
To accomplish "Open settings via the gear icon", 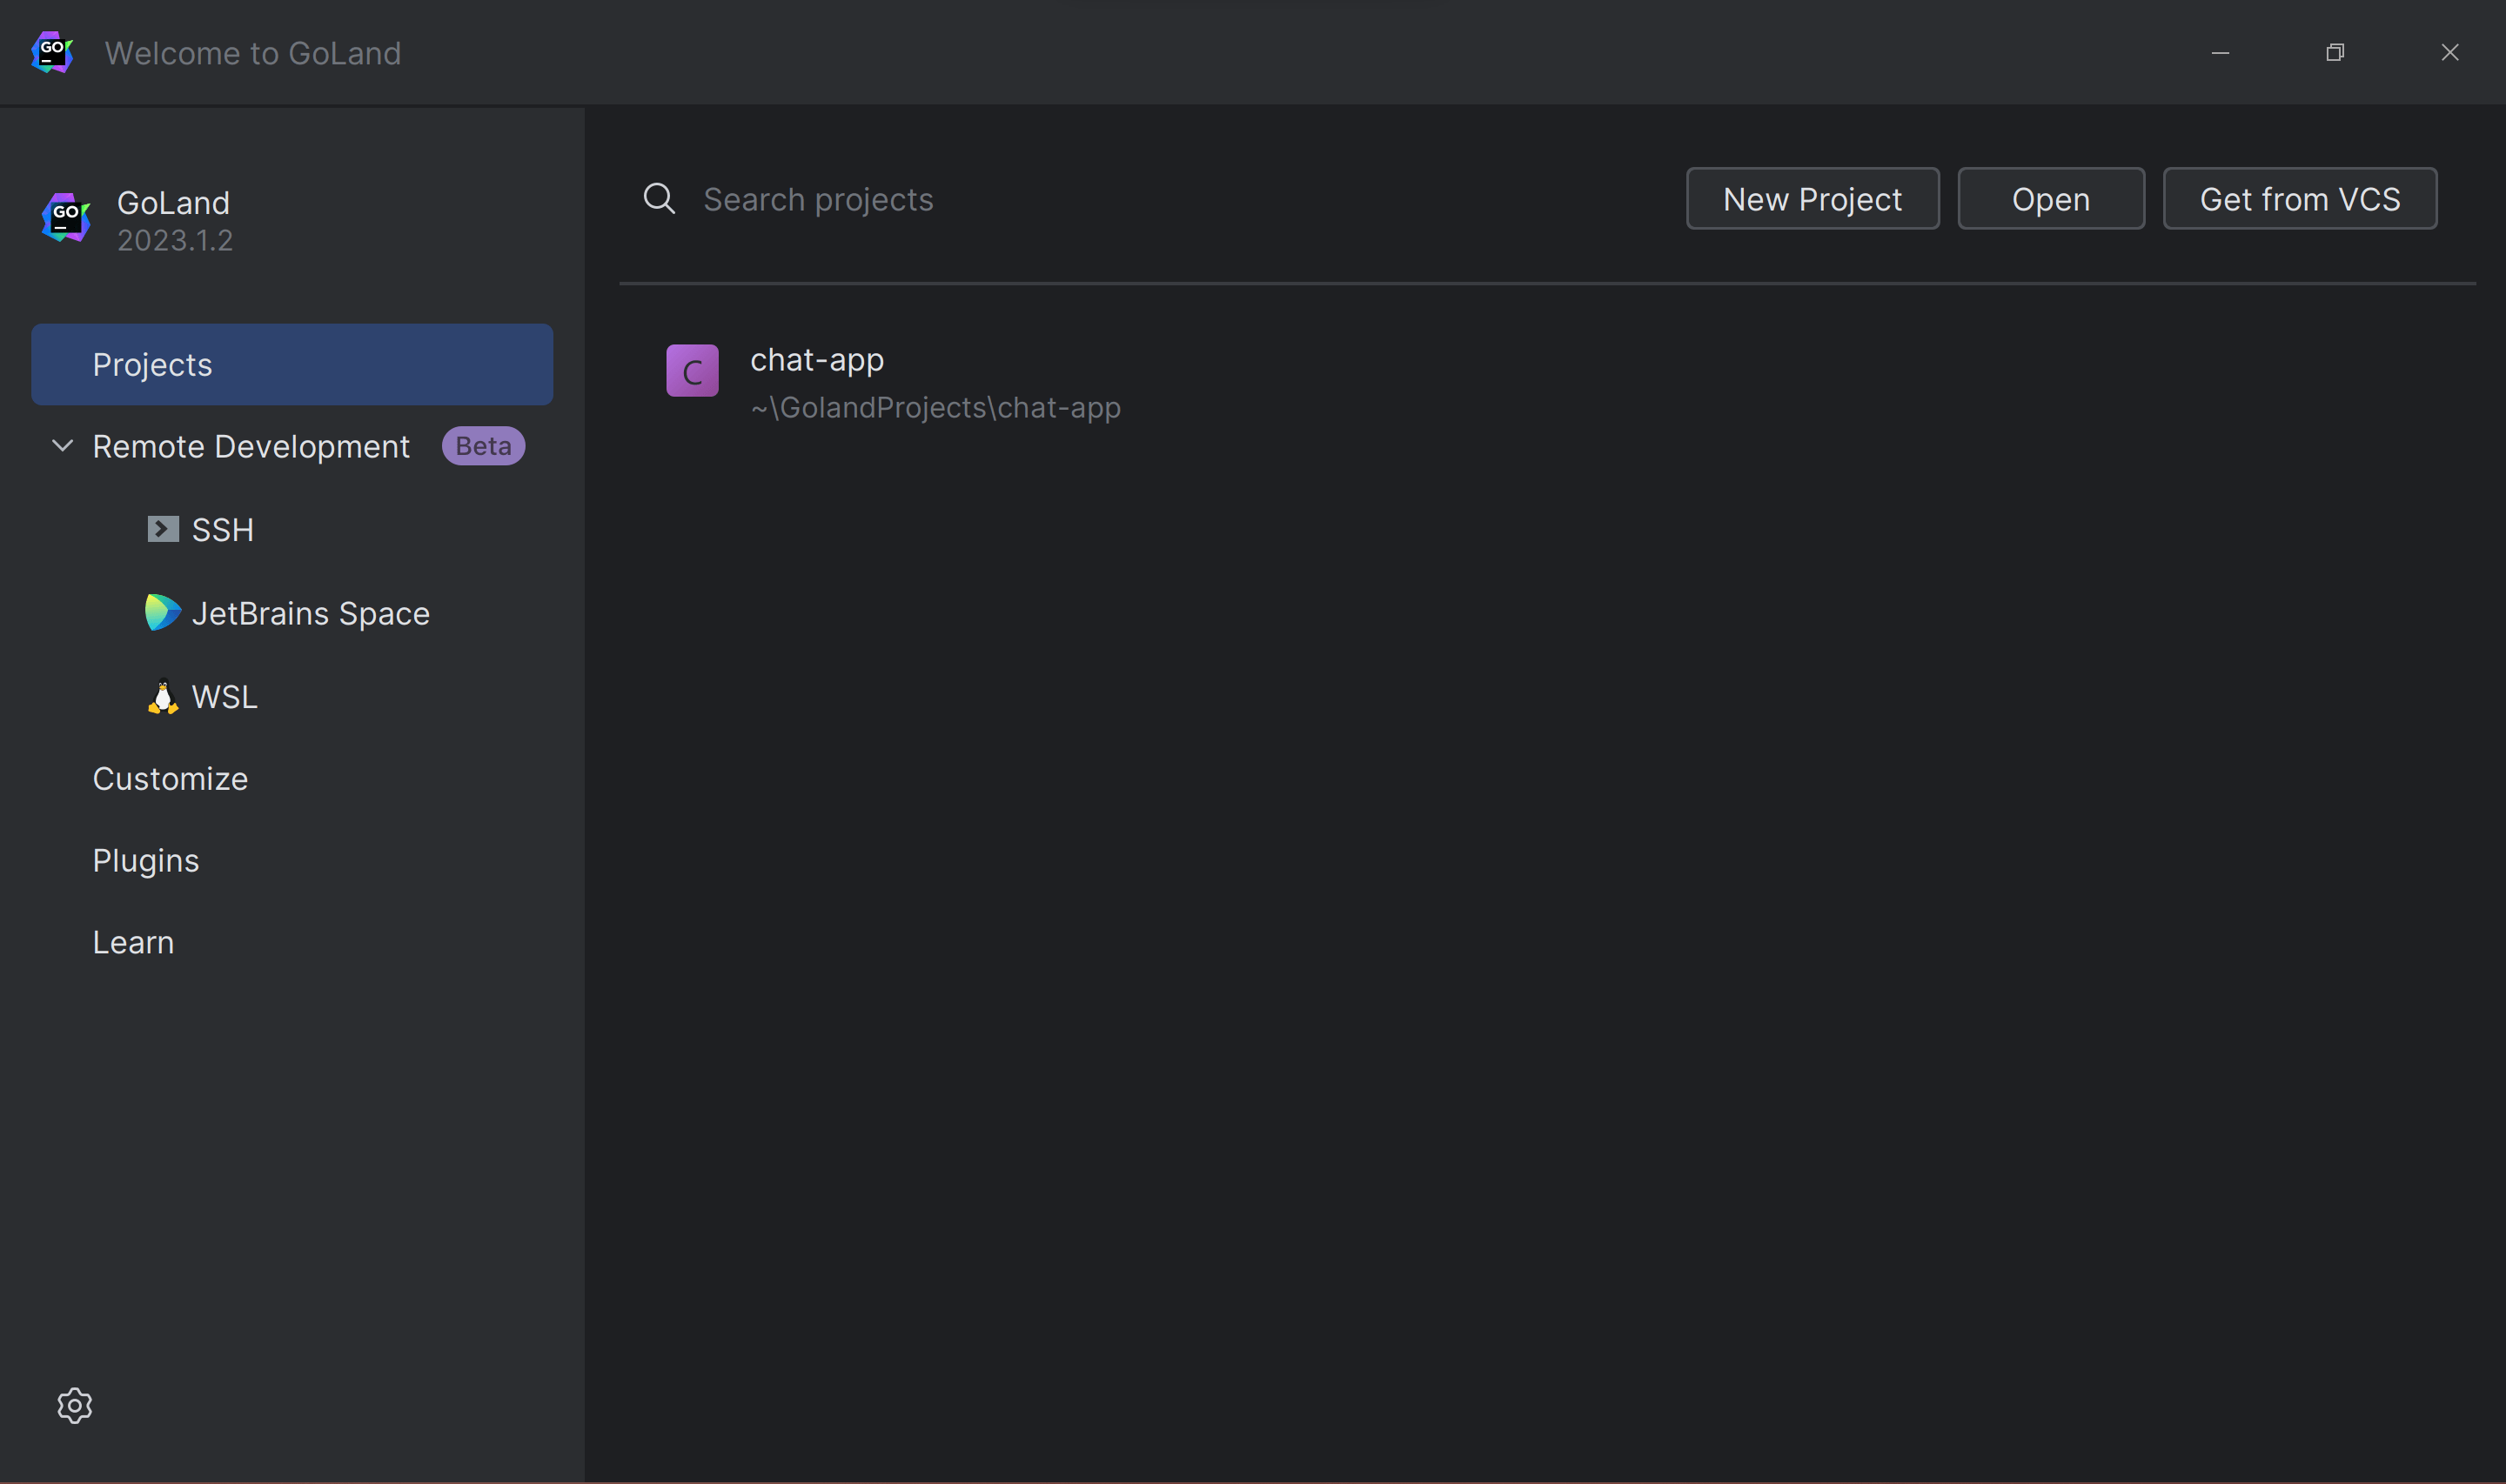I will tap(74, 1405).
